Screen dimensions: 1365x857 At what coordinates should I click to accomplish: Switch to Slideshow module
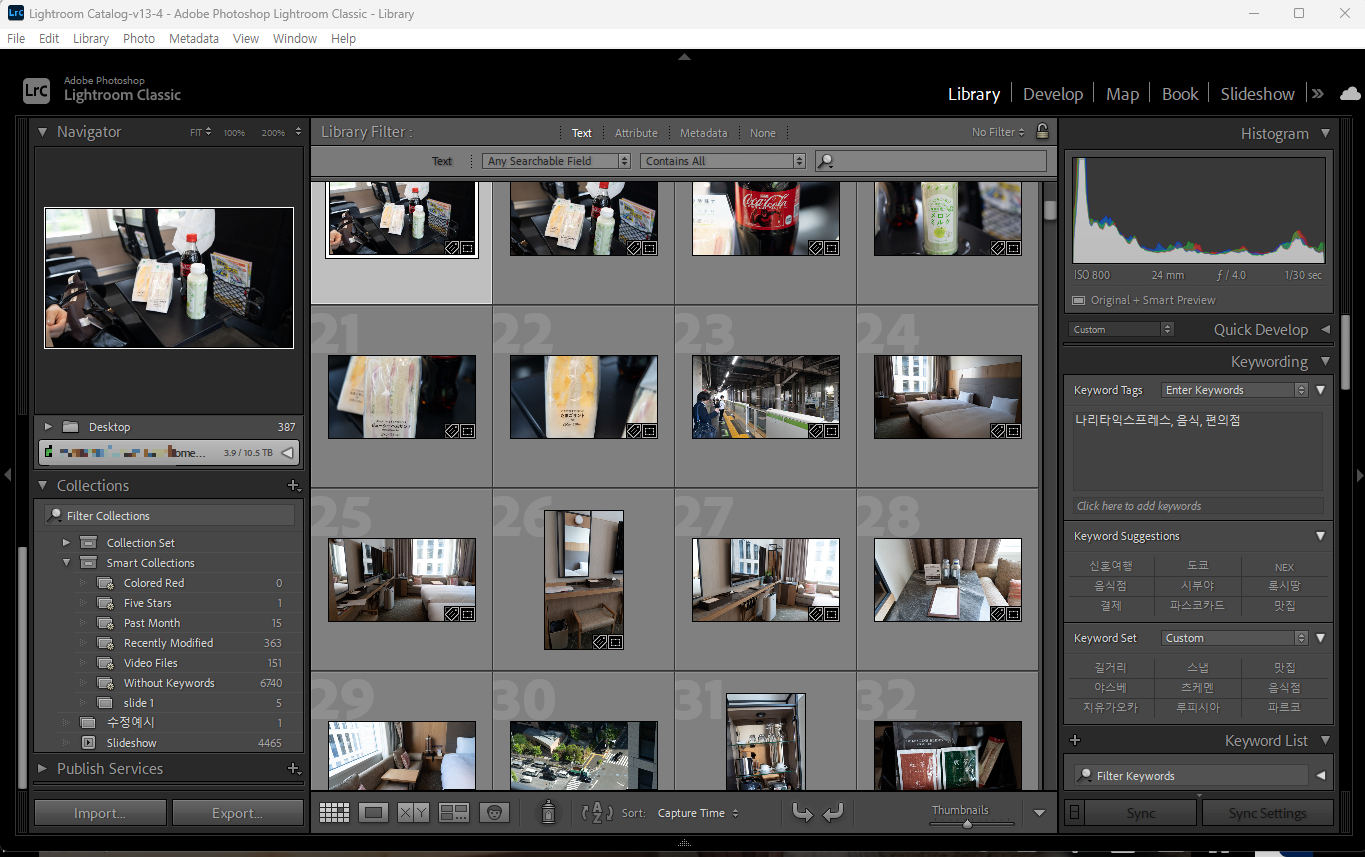point(1257,93)
